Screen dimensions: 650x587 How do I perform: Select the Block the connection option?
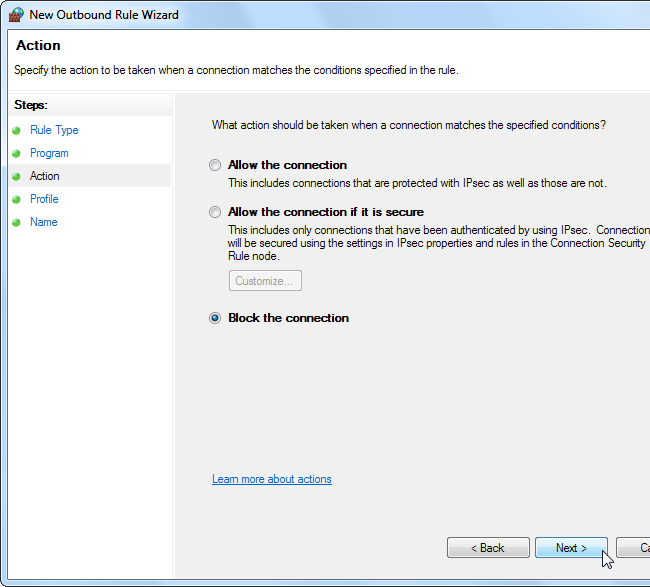tap(215, 318)
